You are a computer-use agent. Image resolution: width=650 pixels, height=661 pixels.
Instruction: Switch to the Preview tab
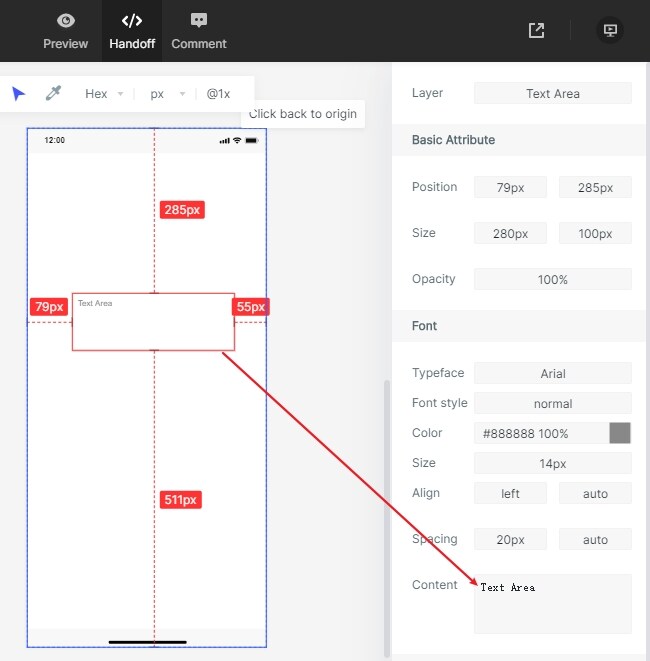point(65,31)
